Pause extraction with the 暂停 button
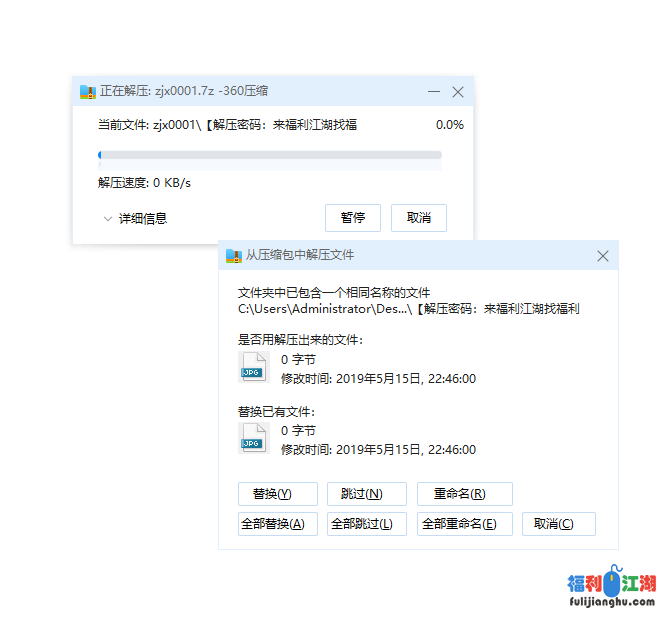This screenshot has height=617, width=667. 353,218
